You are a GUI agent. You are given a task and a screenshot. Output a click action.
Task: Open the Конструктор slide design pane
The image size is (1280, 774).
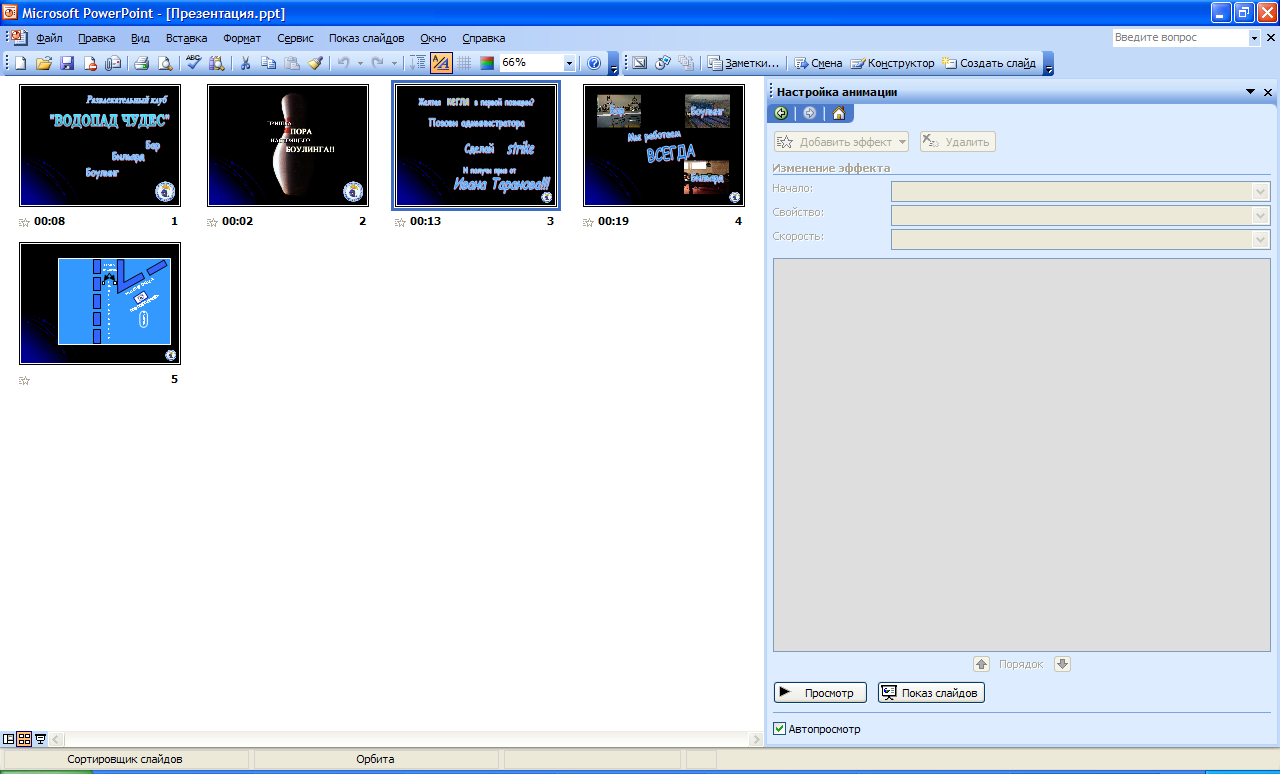tap(893, 63)
